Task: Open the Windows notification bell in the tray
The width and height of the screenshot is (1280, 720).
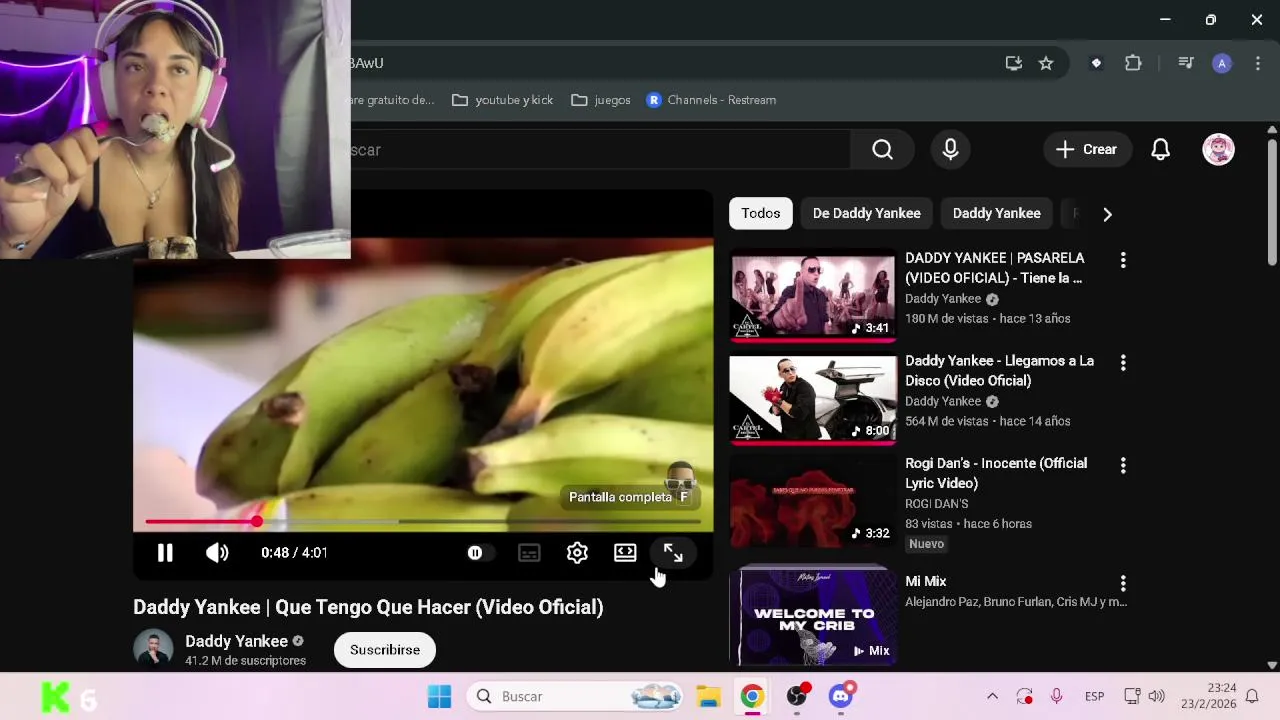Action: tap(1252, 696)
